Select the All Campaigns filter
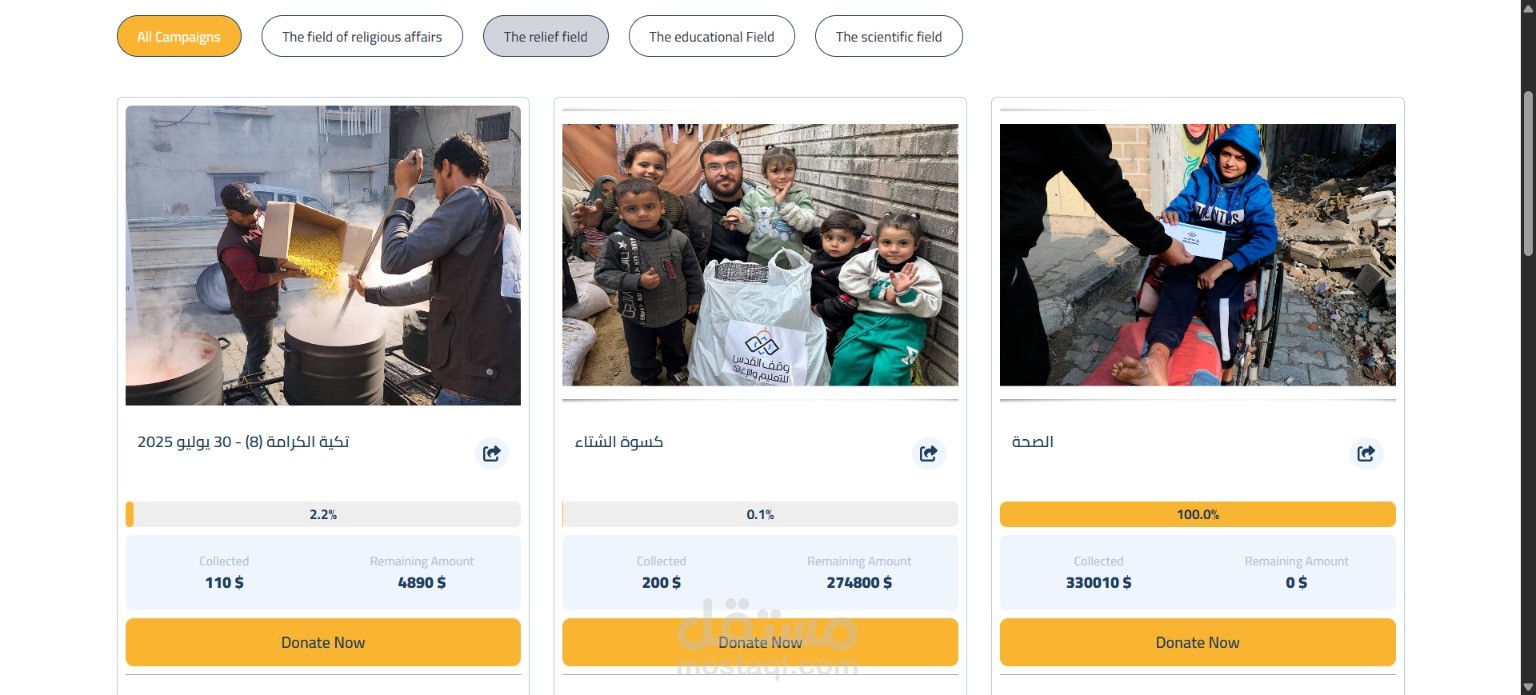Screen dimensions: 1536x695 tap(179, 37)
